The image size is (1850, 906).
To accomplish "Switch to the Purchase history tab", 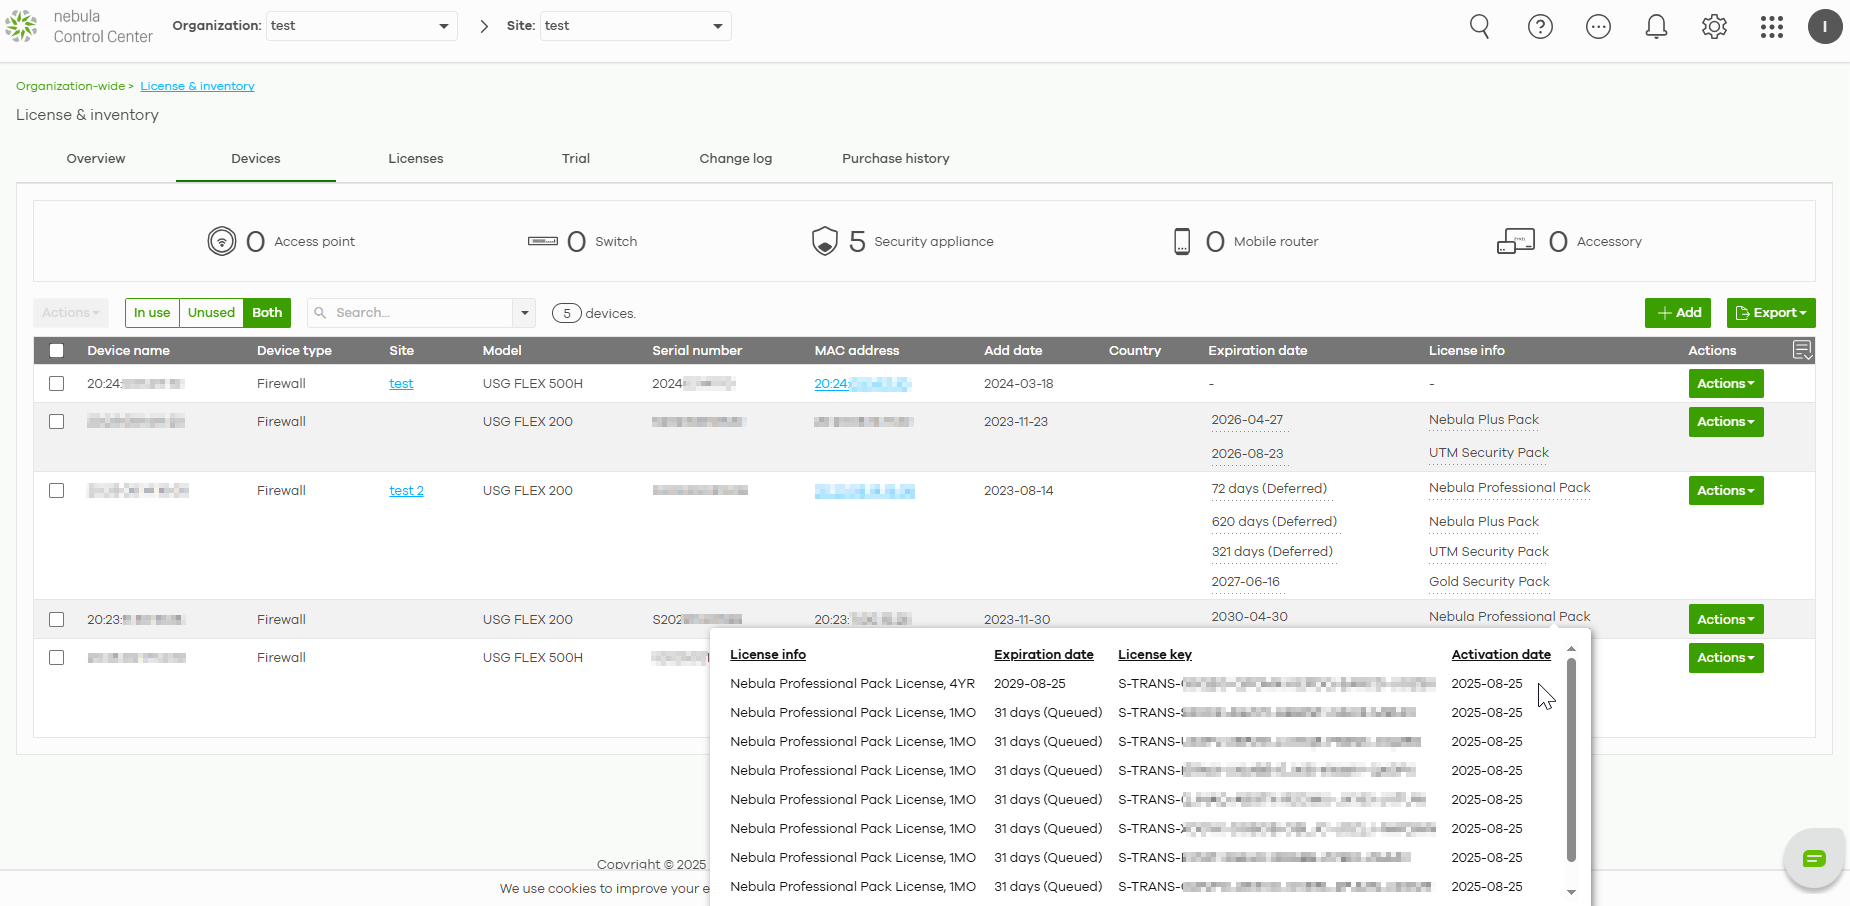I will click(896, 159).
